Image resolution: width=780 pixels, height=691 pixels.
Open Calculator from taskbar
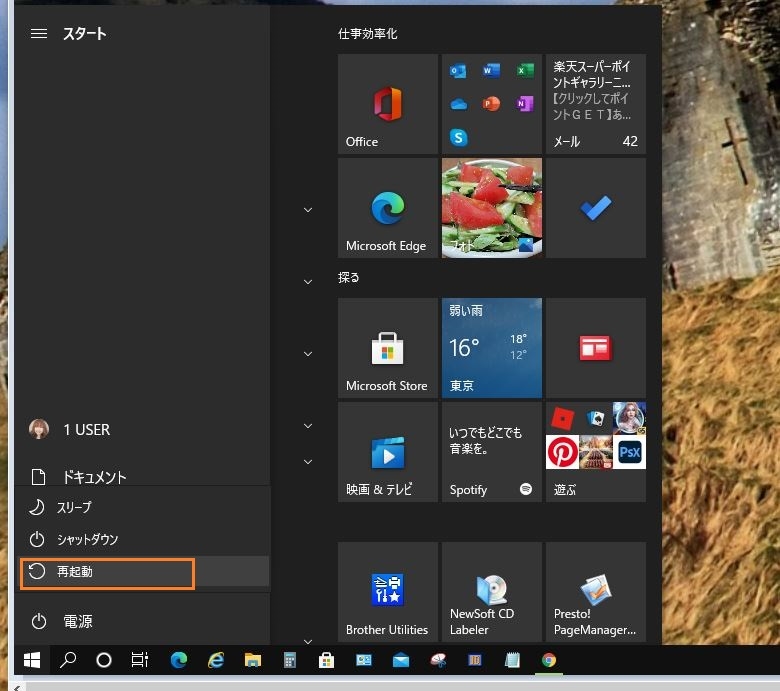(x=290, y=660)
